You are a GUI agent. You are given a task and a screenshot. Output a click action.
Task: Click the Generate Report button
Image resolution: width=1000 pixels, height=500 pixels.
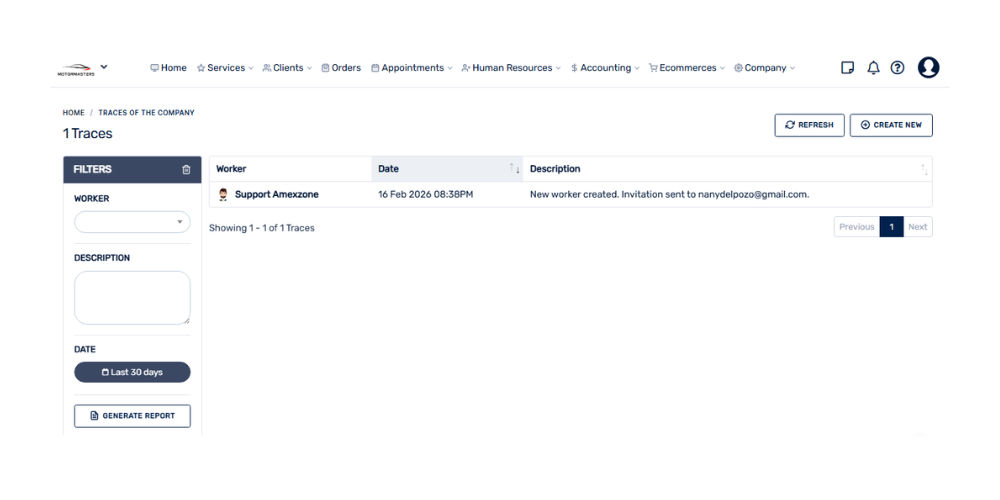[x=132, y=416]
